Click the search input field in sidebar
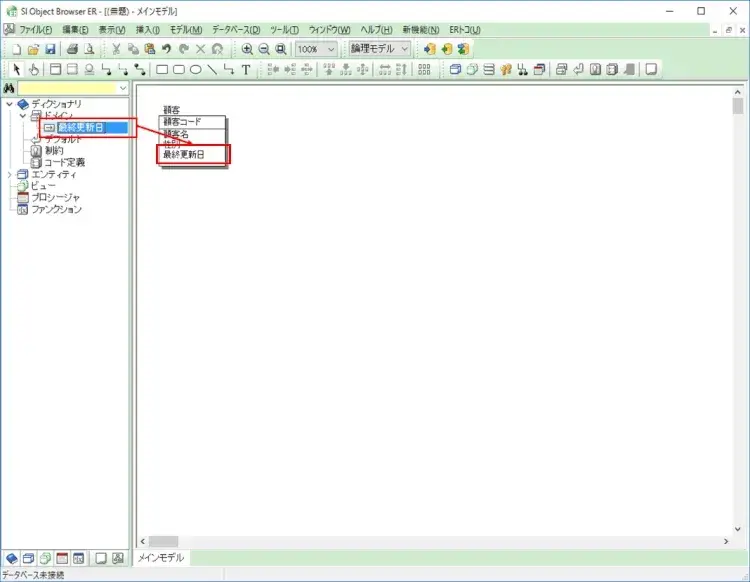This screenshot has height=582, width=750. point(68,89)
